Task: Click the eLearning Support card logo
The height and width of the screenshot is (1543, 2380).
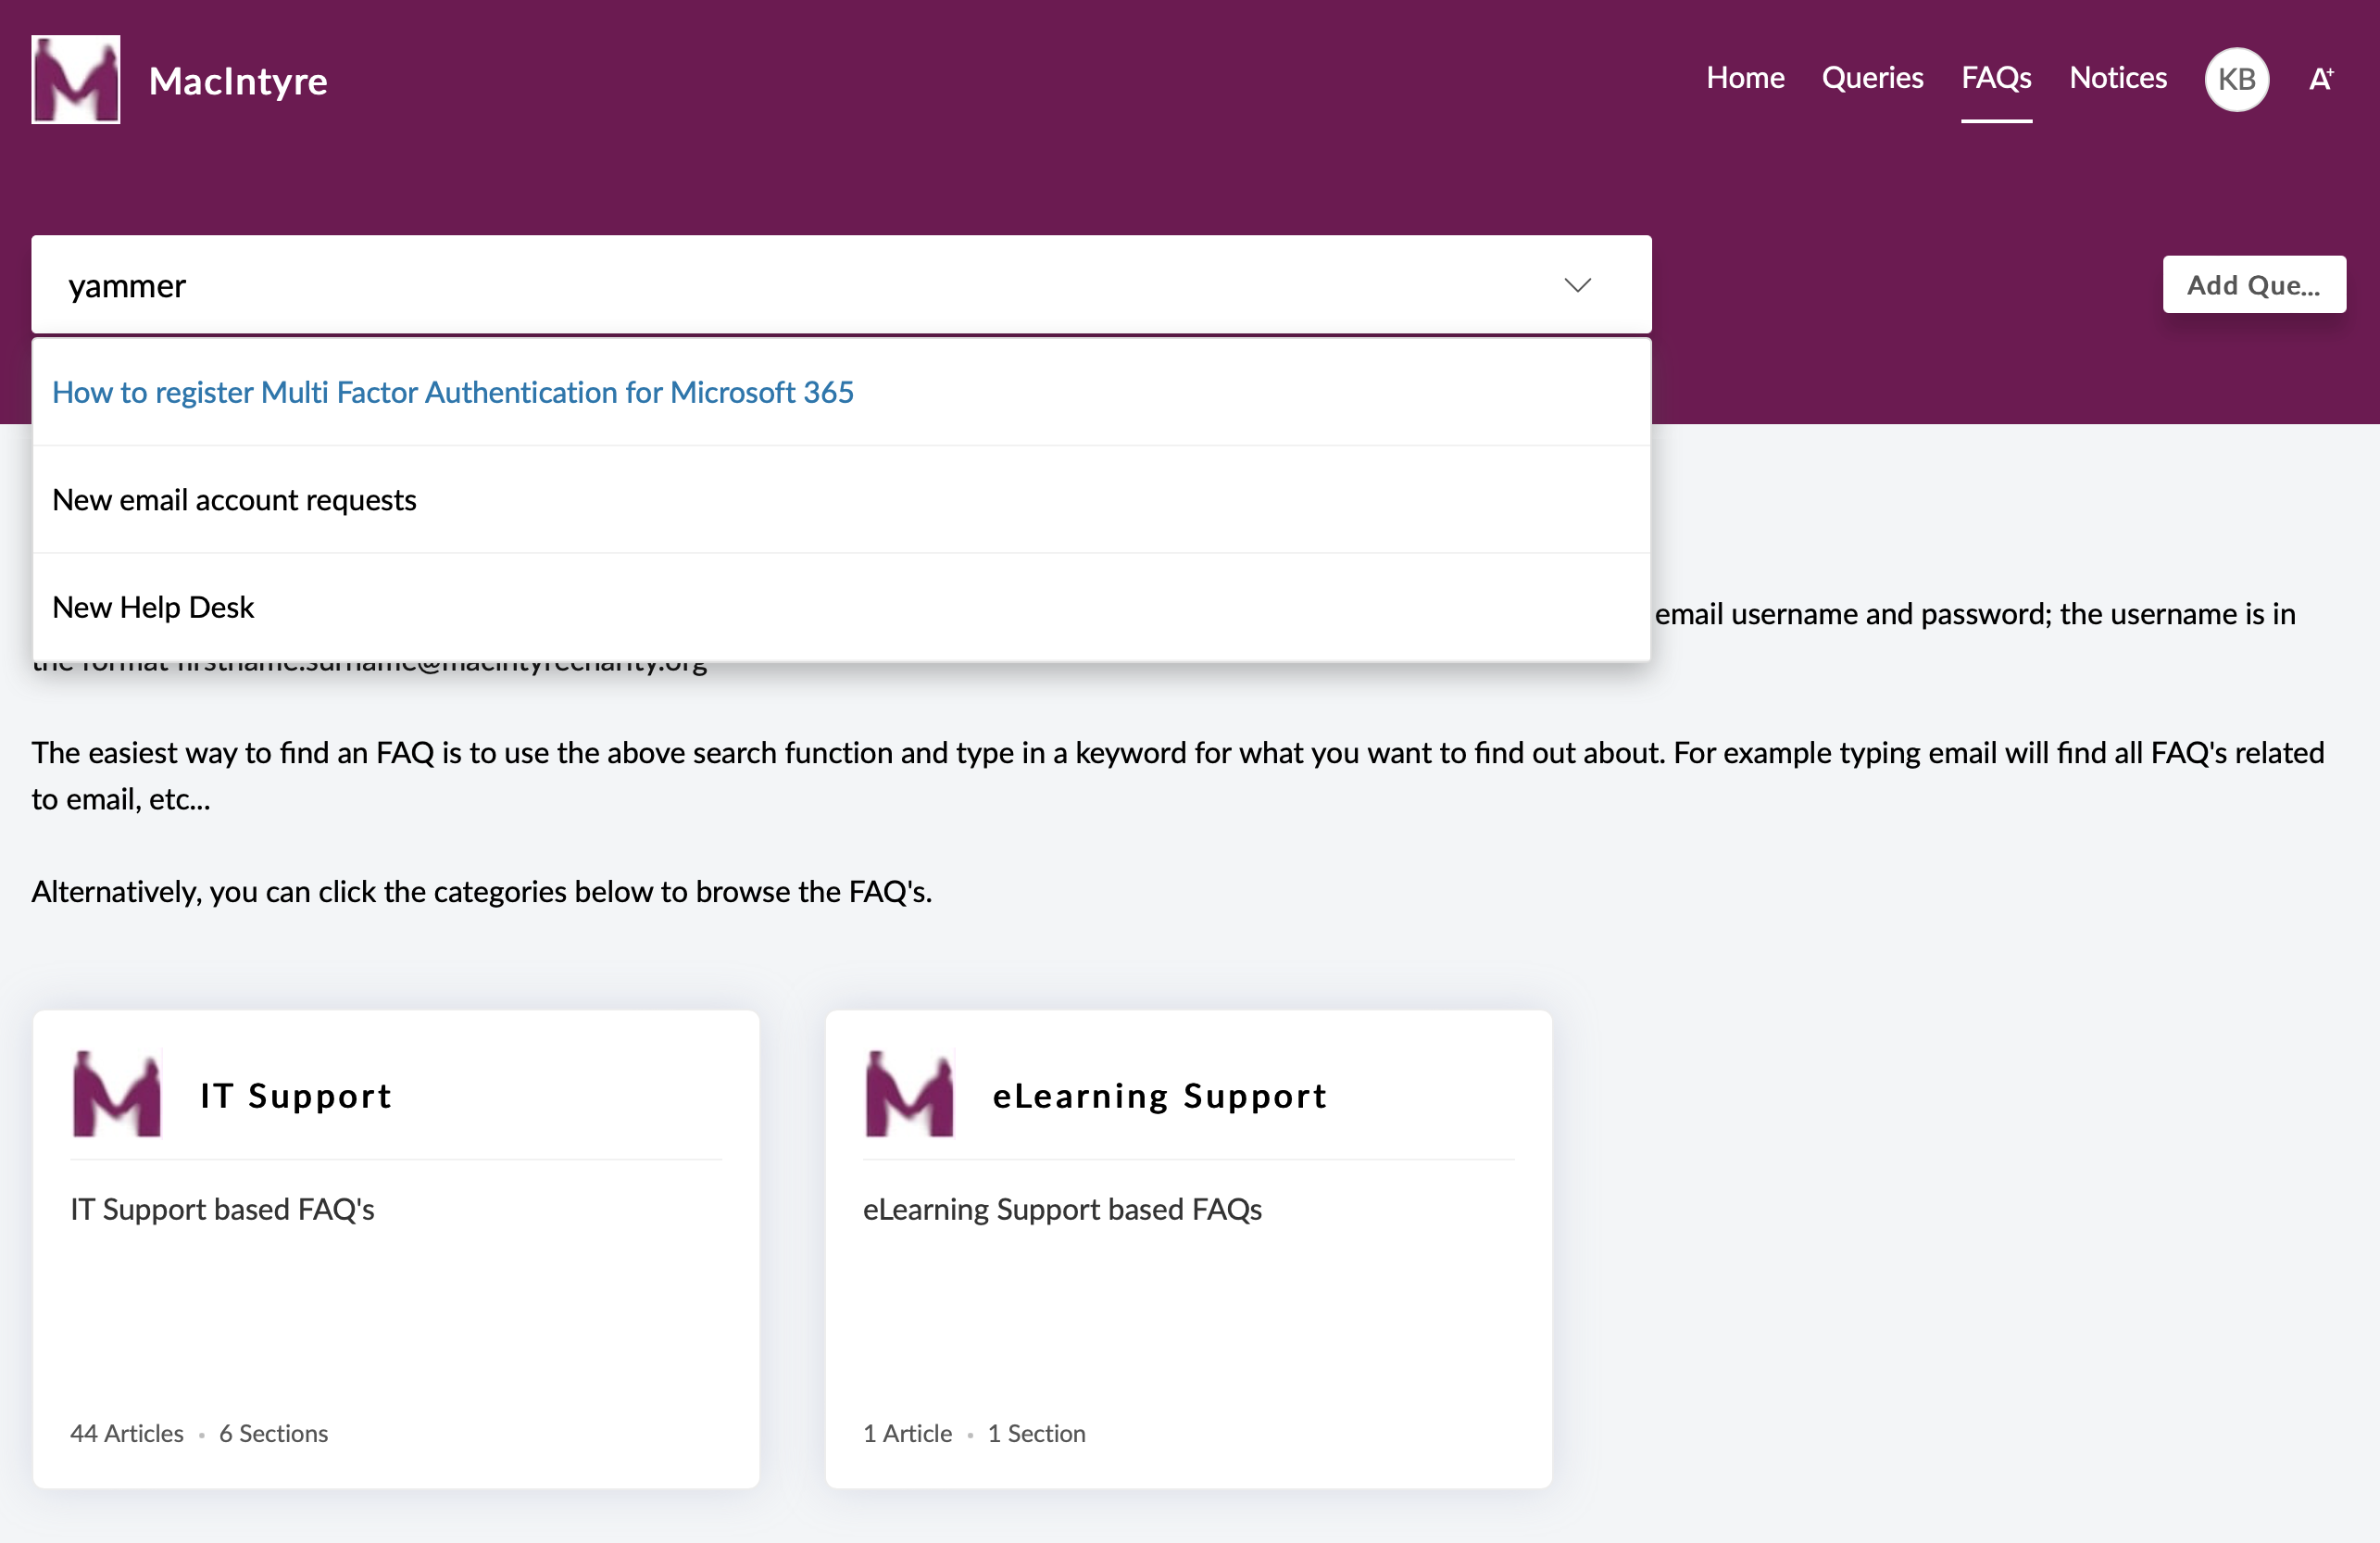Action: coord(909,1094)
